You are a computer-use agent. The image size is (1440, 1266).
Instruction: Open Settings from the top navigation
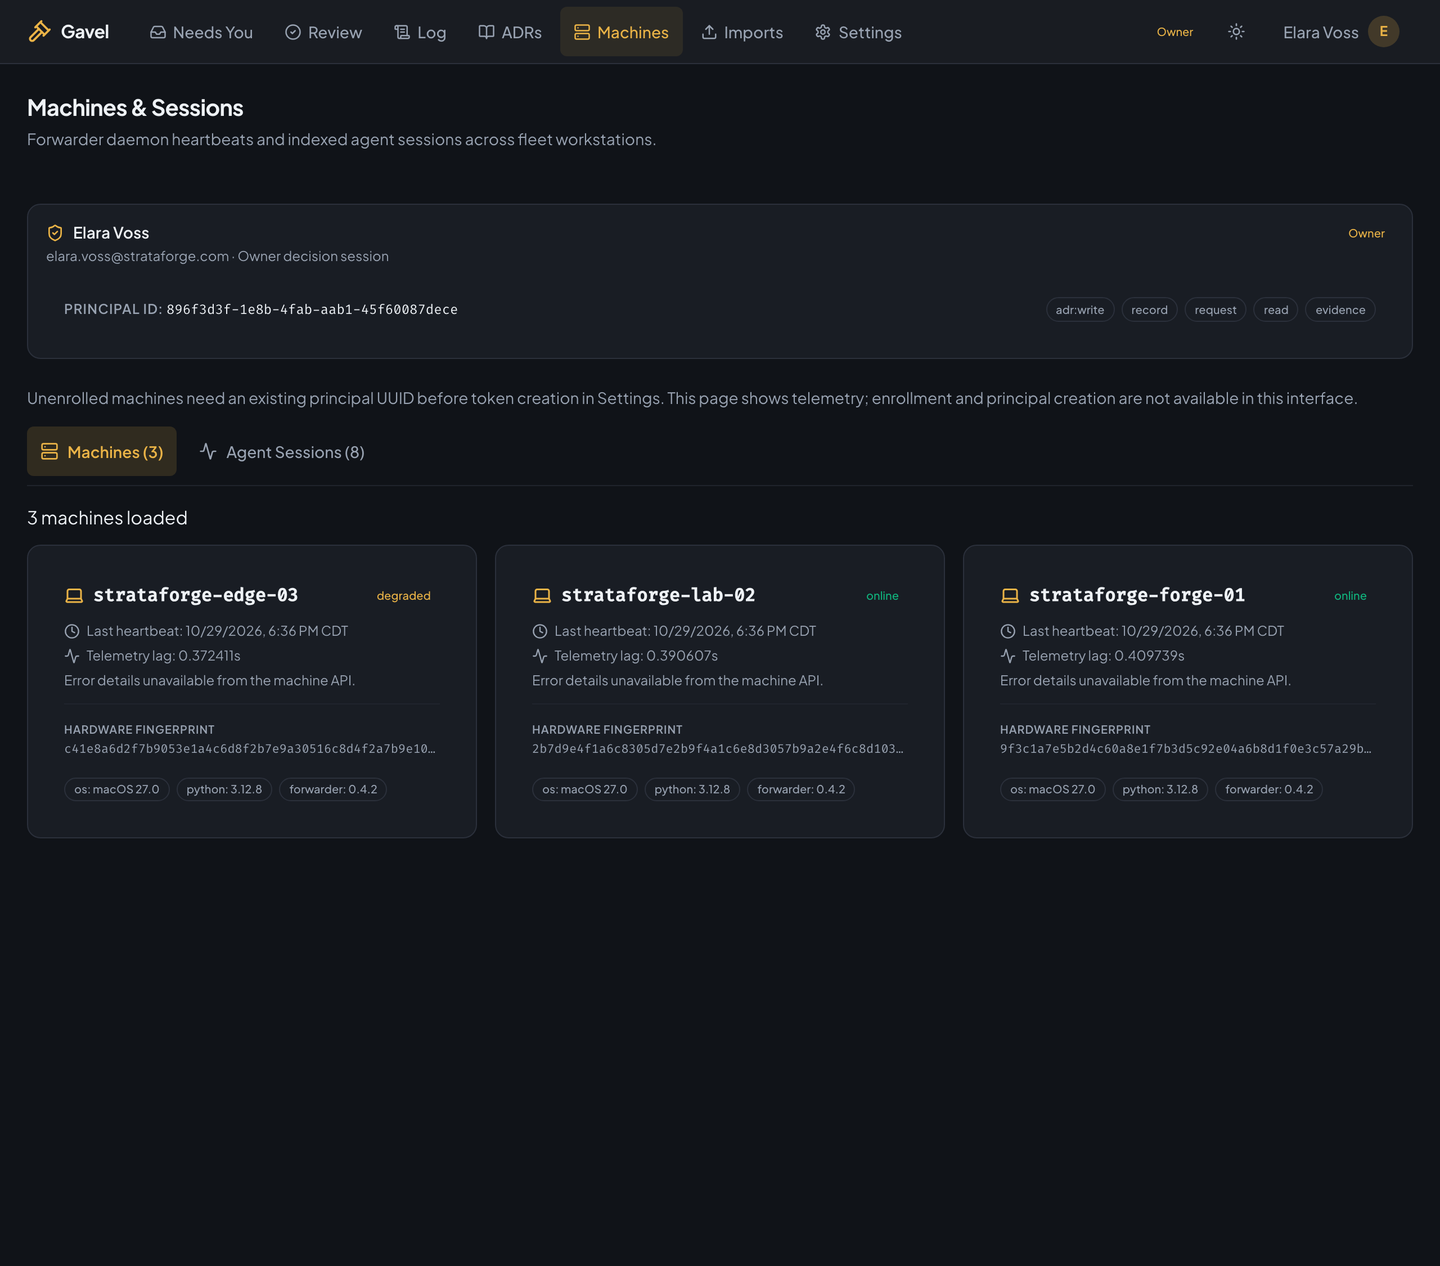[858, 32]
